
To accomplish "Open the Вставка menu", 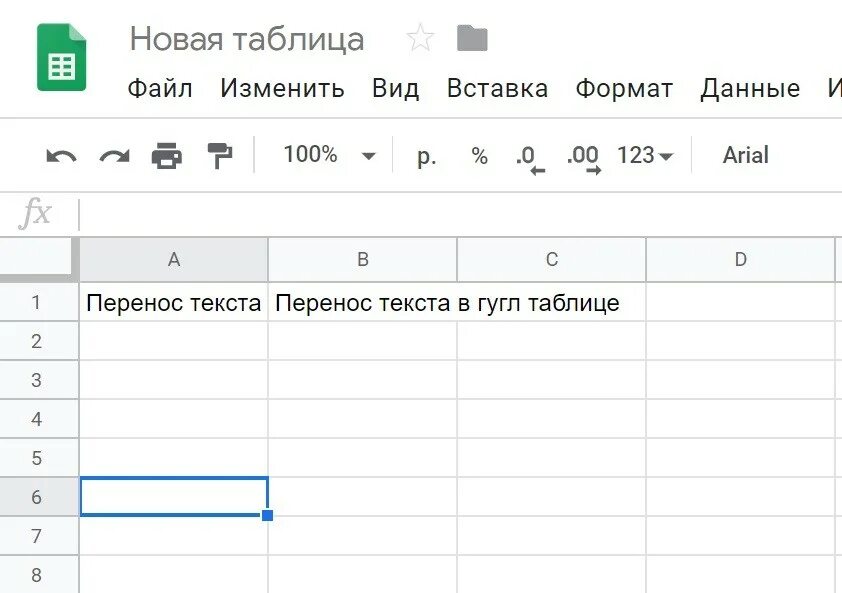I will (x=497, y=88).
